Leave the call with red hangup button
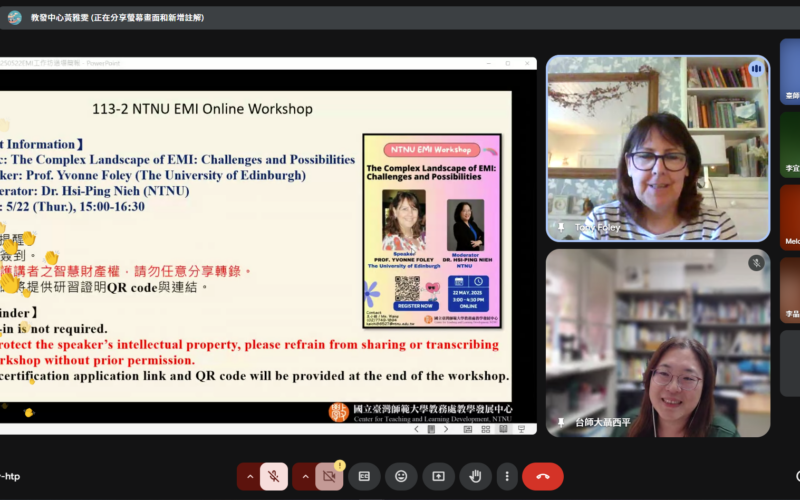 click(543, 477)
